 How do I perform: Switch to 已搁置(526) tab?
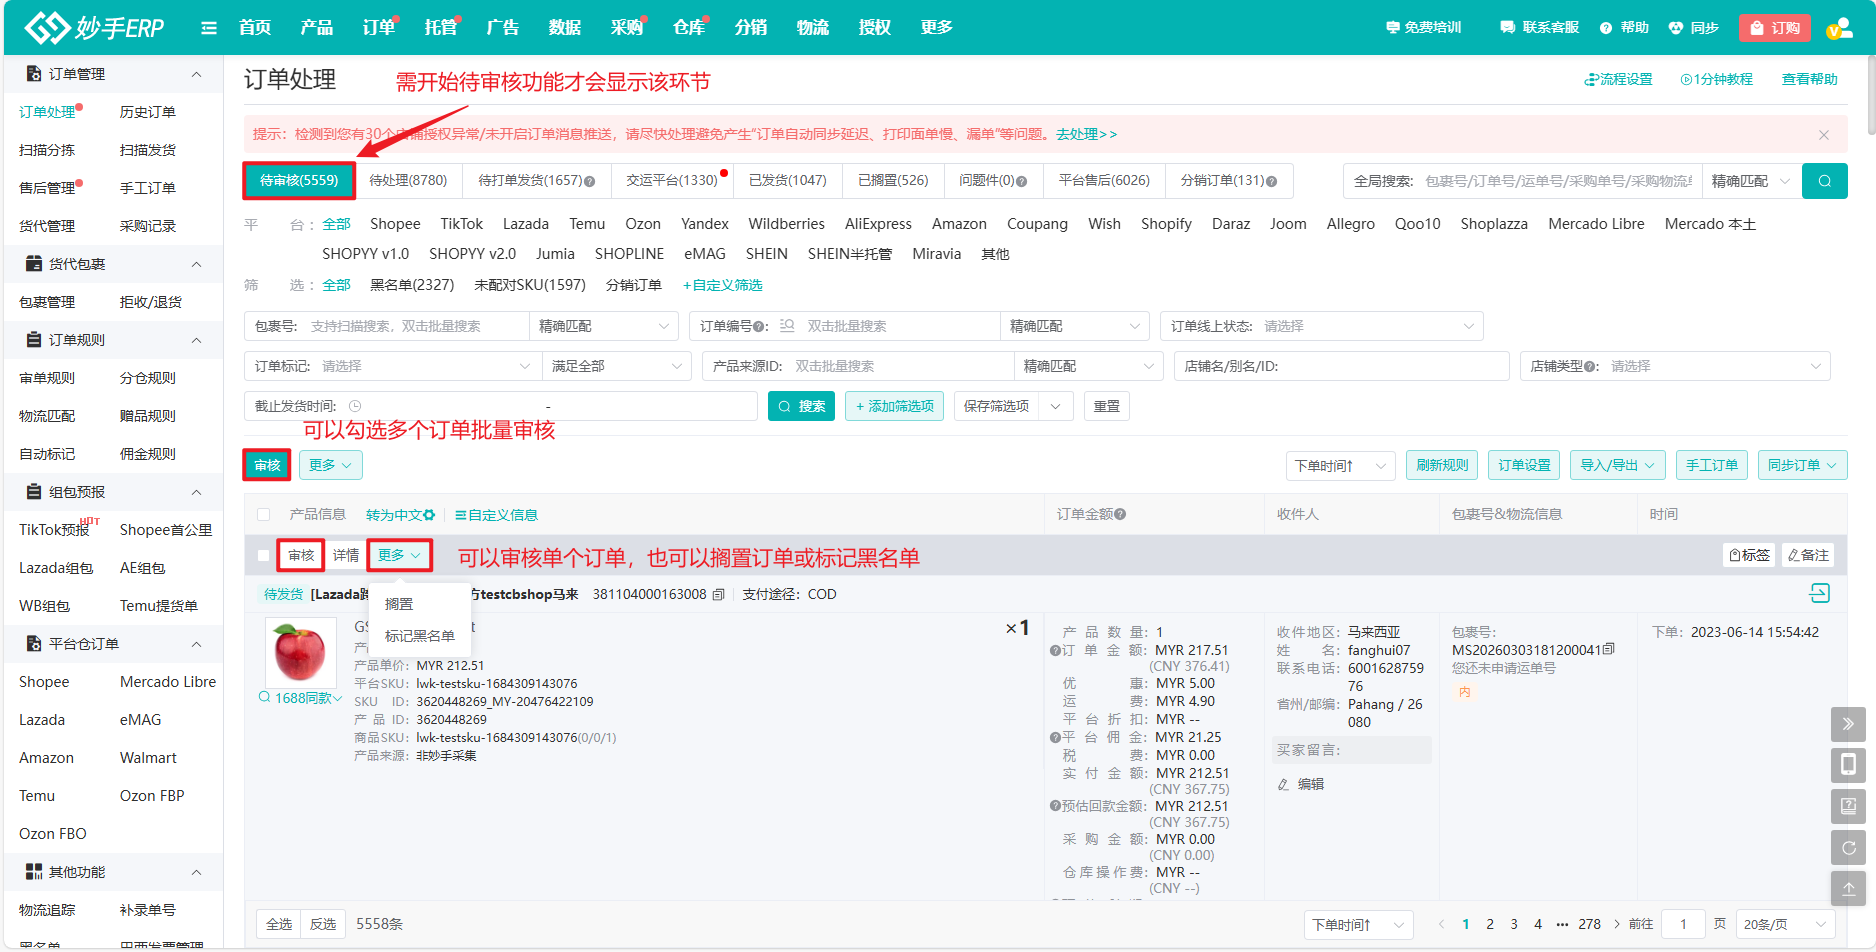pyautogui.click(x=893, y=181)
